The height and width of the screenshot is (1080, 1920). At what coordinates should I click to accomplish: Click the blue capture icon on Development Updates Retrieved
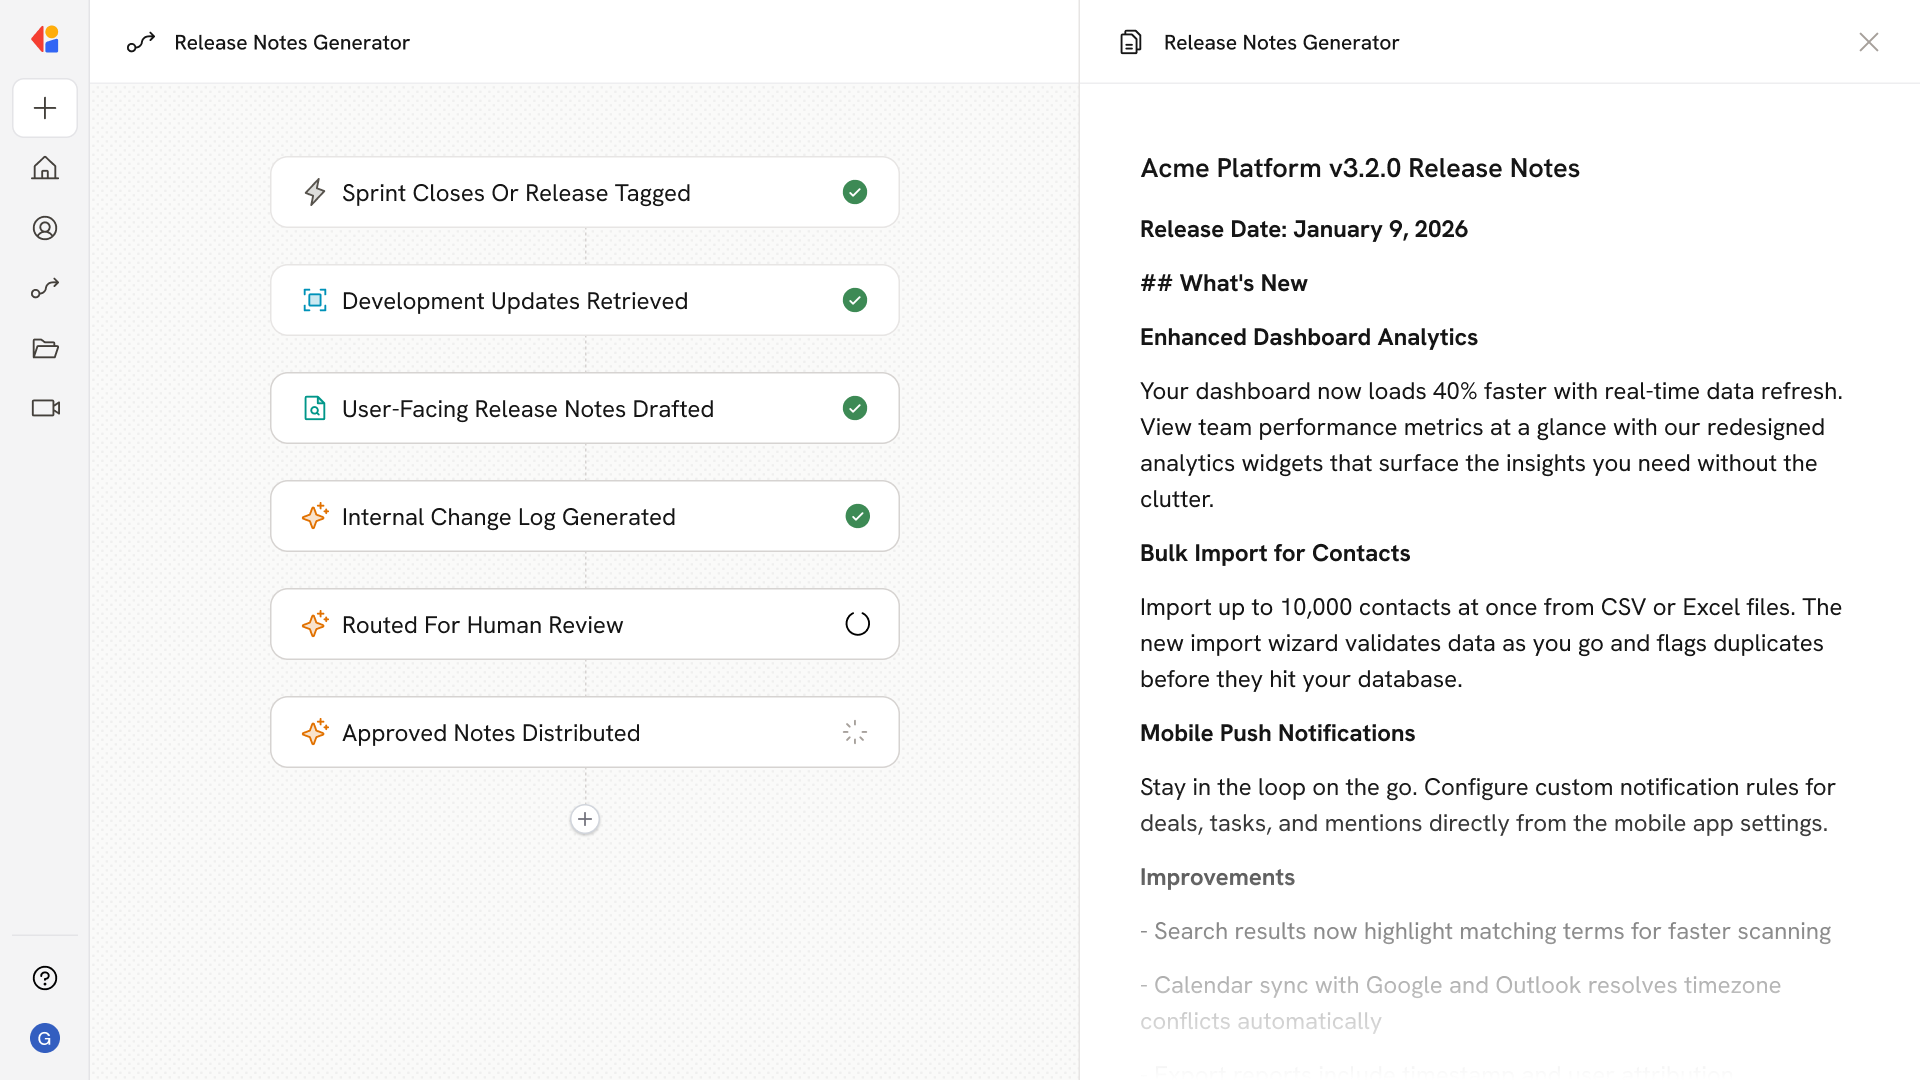pos(315,300)
